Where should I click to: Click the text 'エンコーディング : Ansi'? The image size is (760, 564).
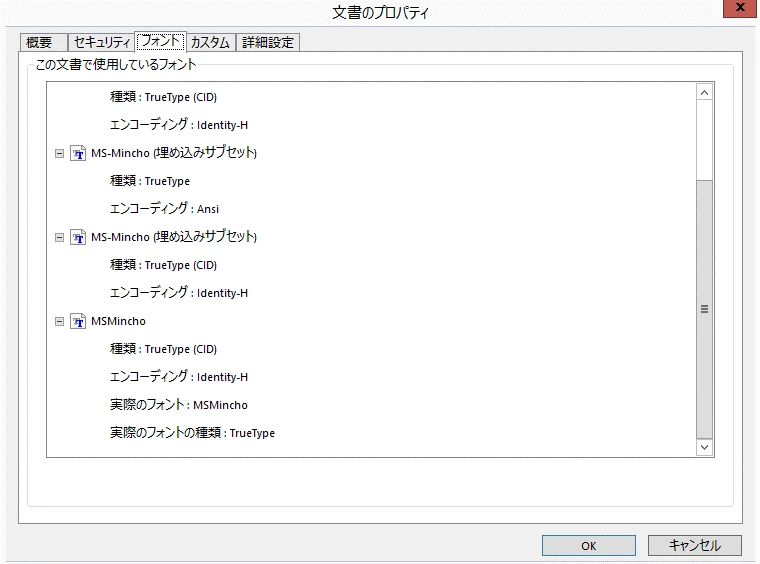point(164,209)
